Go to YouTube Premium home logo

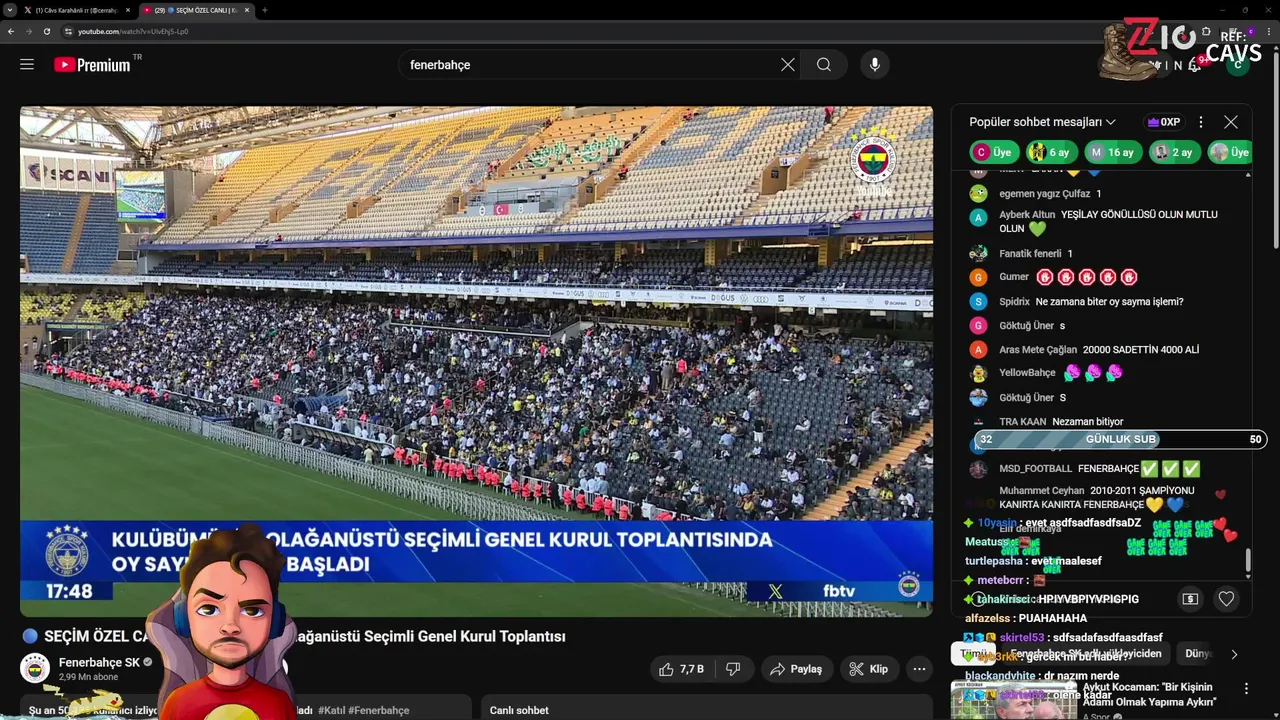(92, 65)
